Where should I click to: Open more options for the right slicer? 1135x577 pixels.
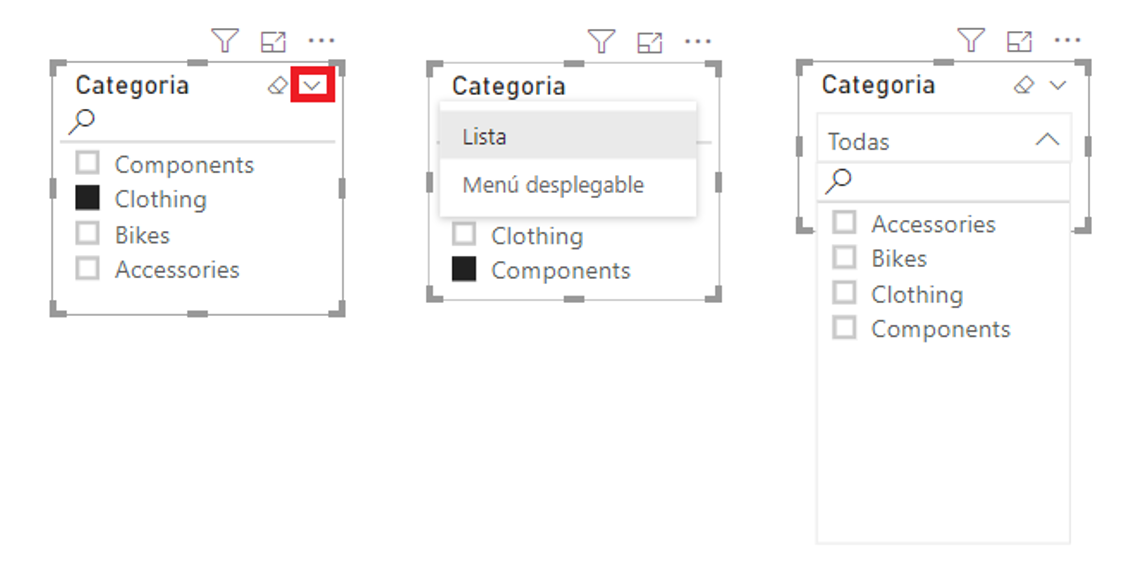point(1067,41)
